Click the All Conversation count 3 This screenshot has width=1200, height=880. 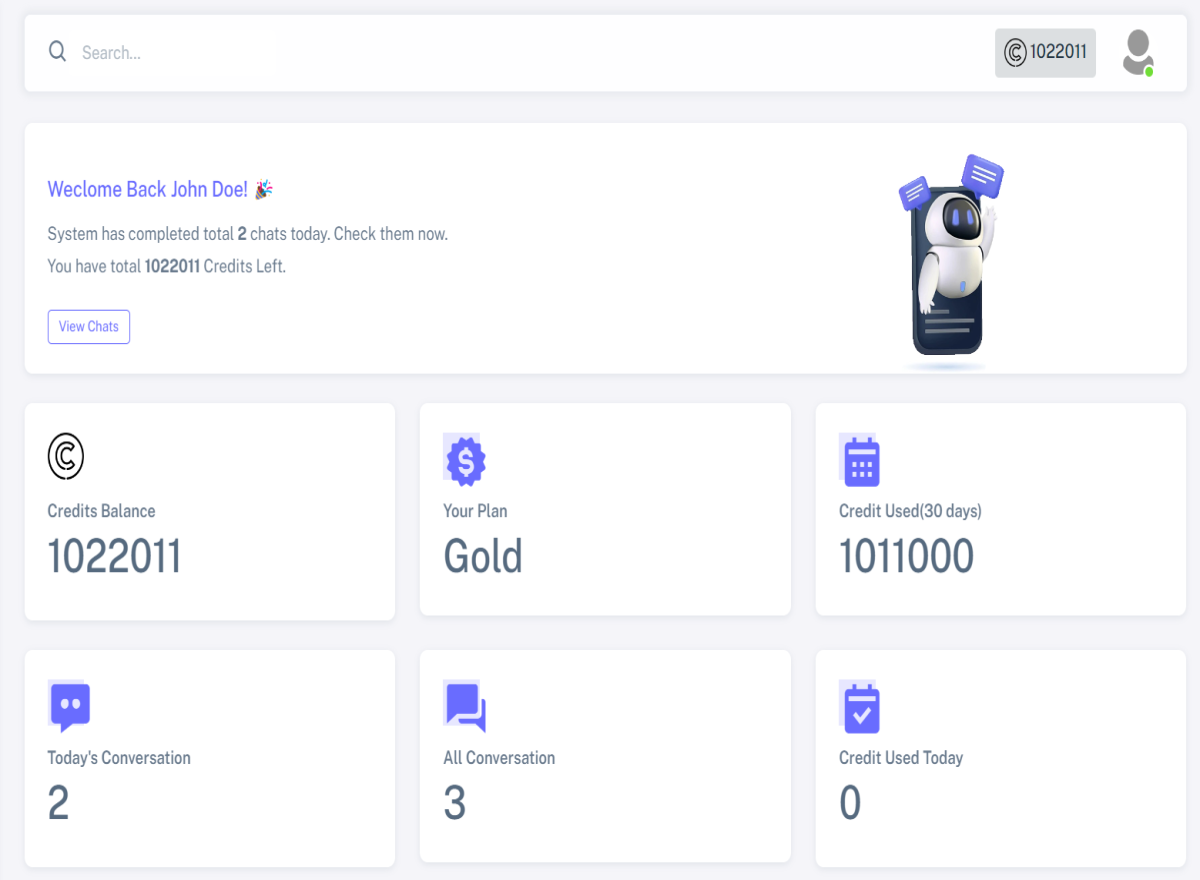(455, 803)
